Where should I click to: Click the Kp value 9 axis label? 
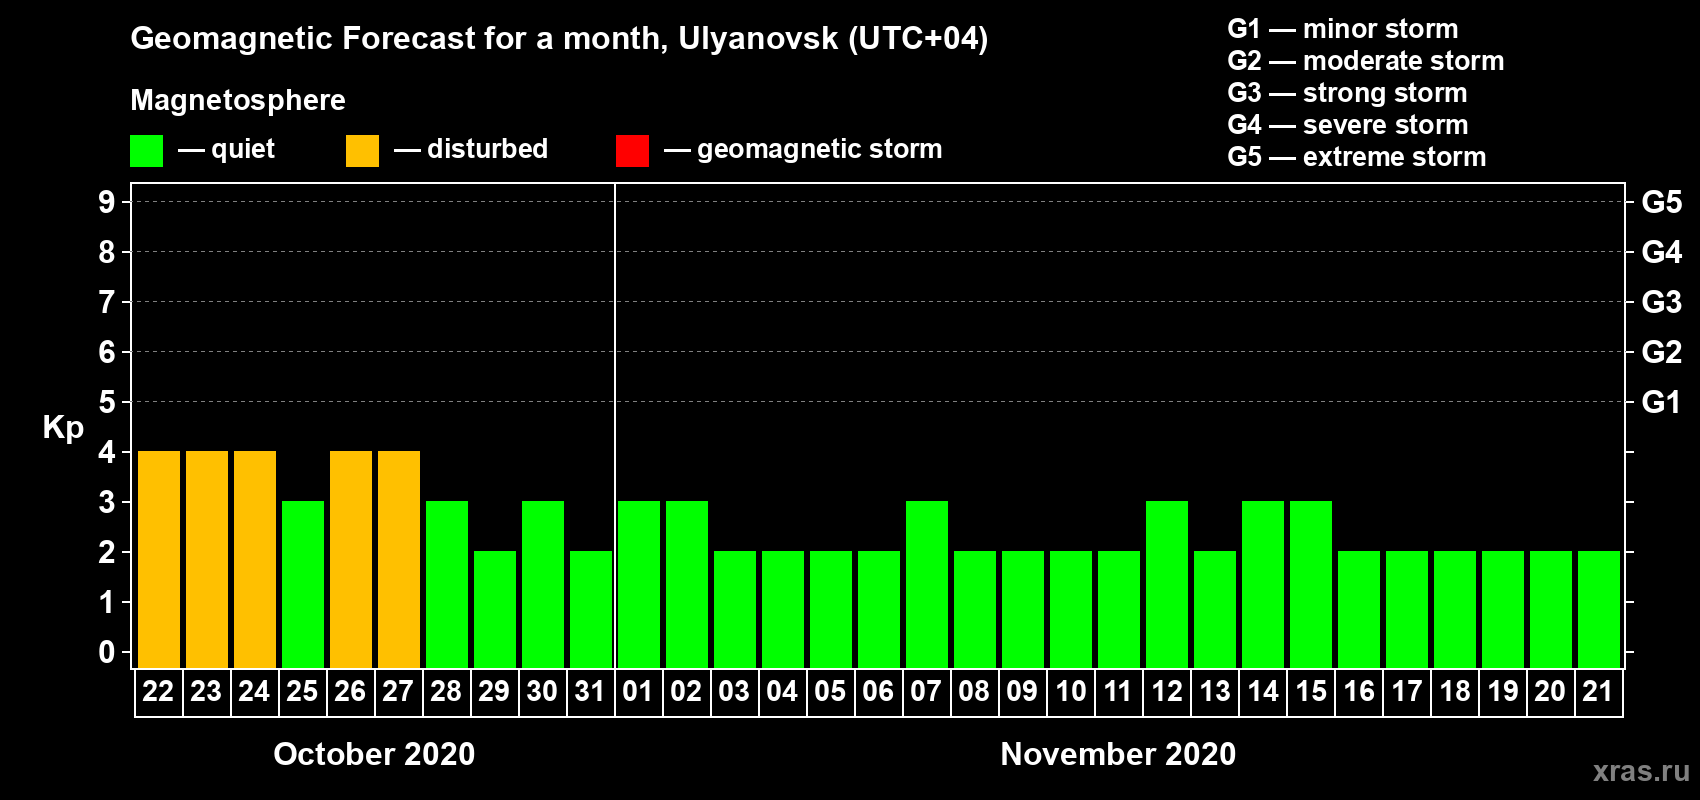[x=107, y=202]
